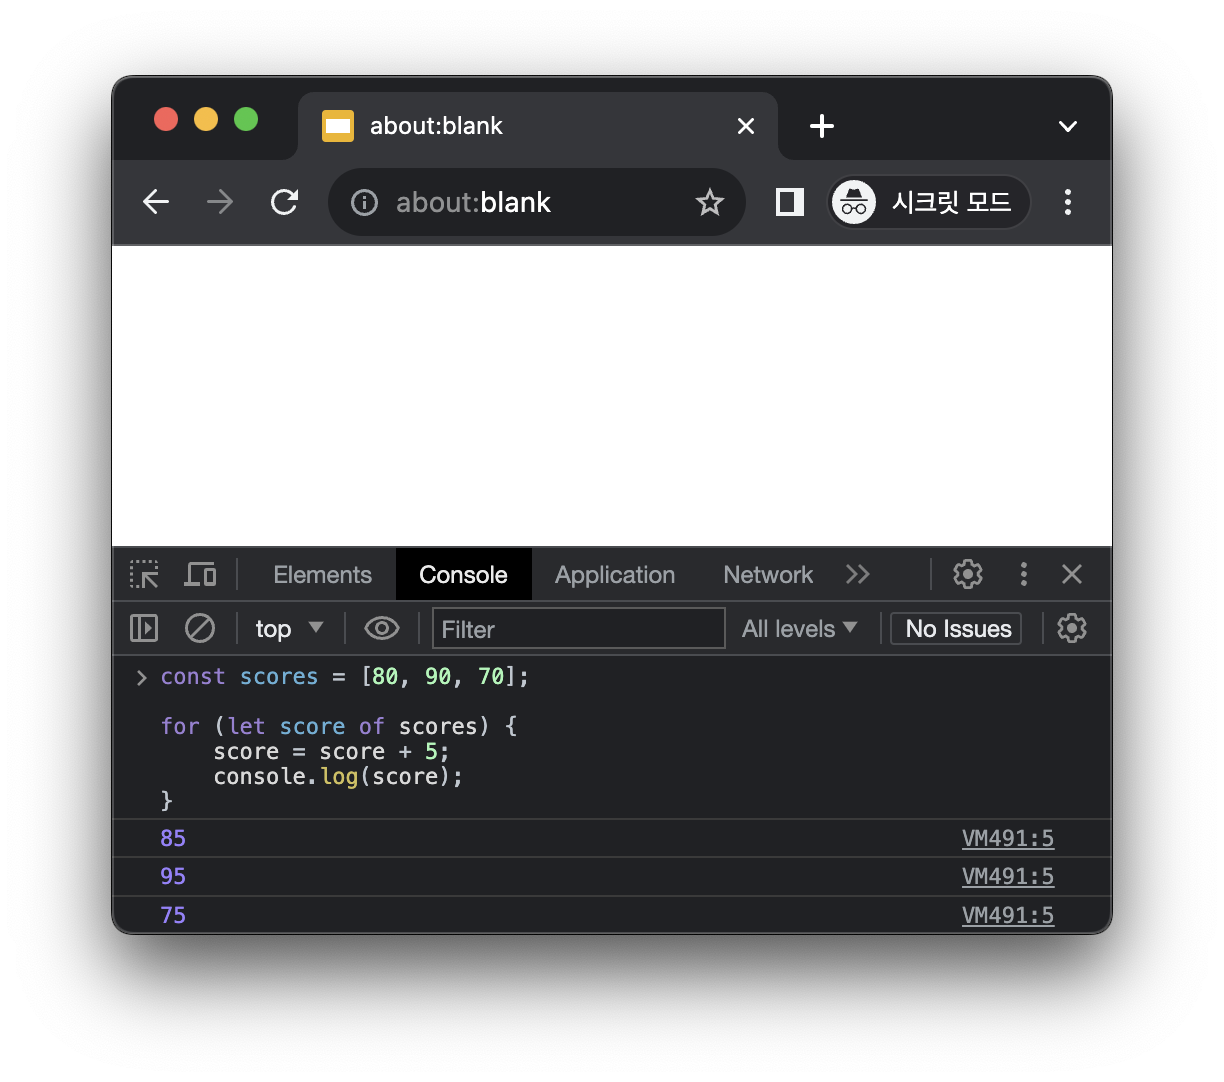Open Chrome's three-dot menu
1224x1082 pixels.
coord(1068,202)
